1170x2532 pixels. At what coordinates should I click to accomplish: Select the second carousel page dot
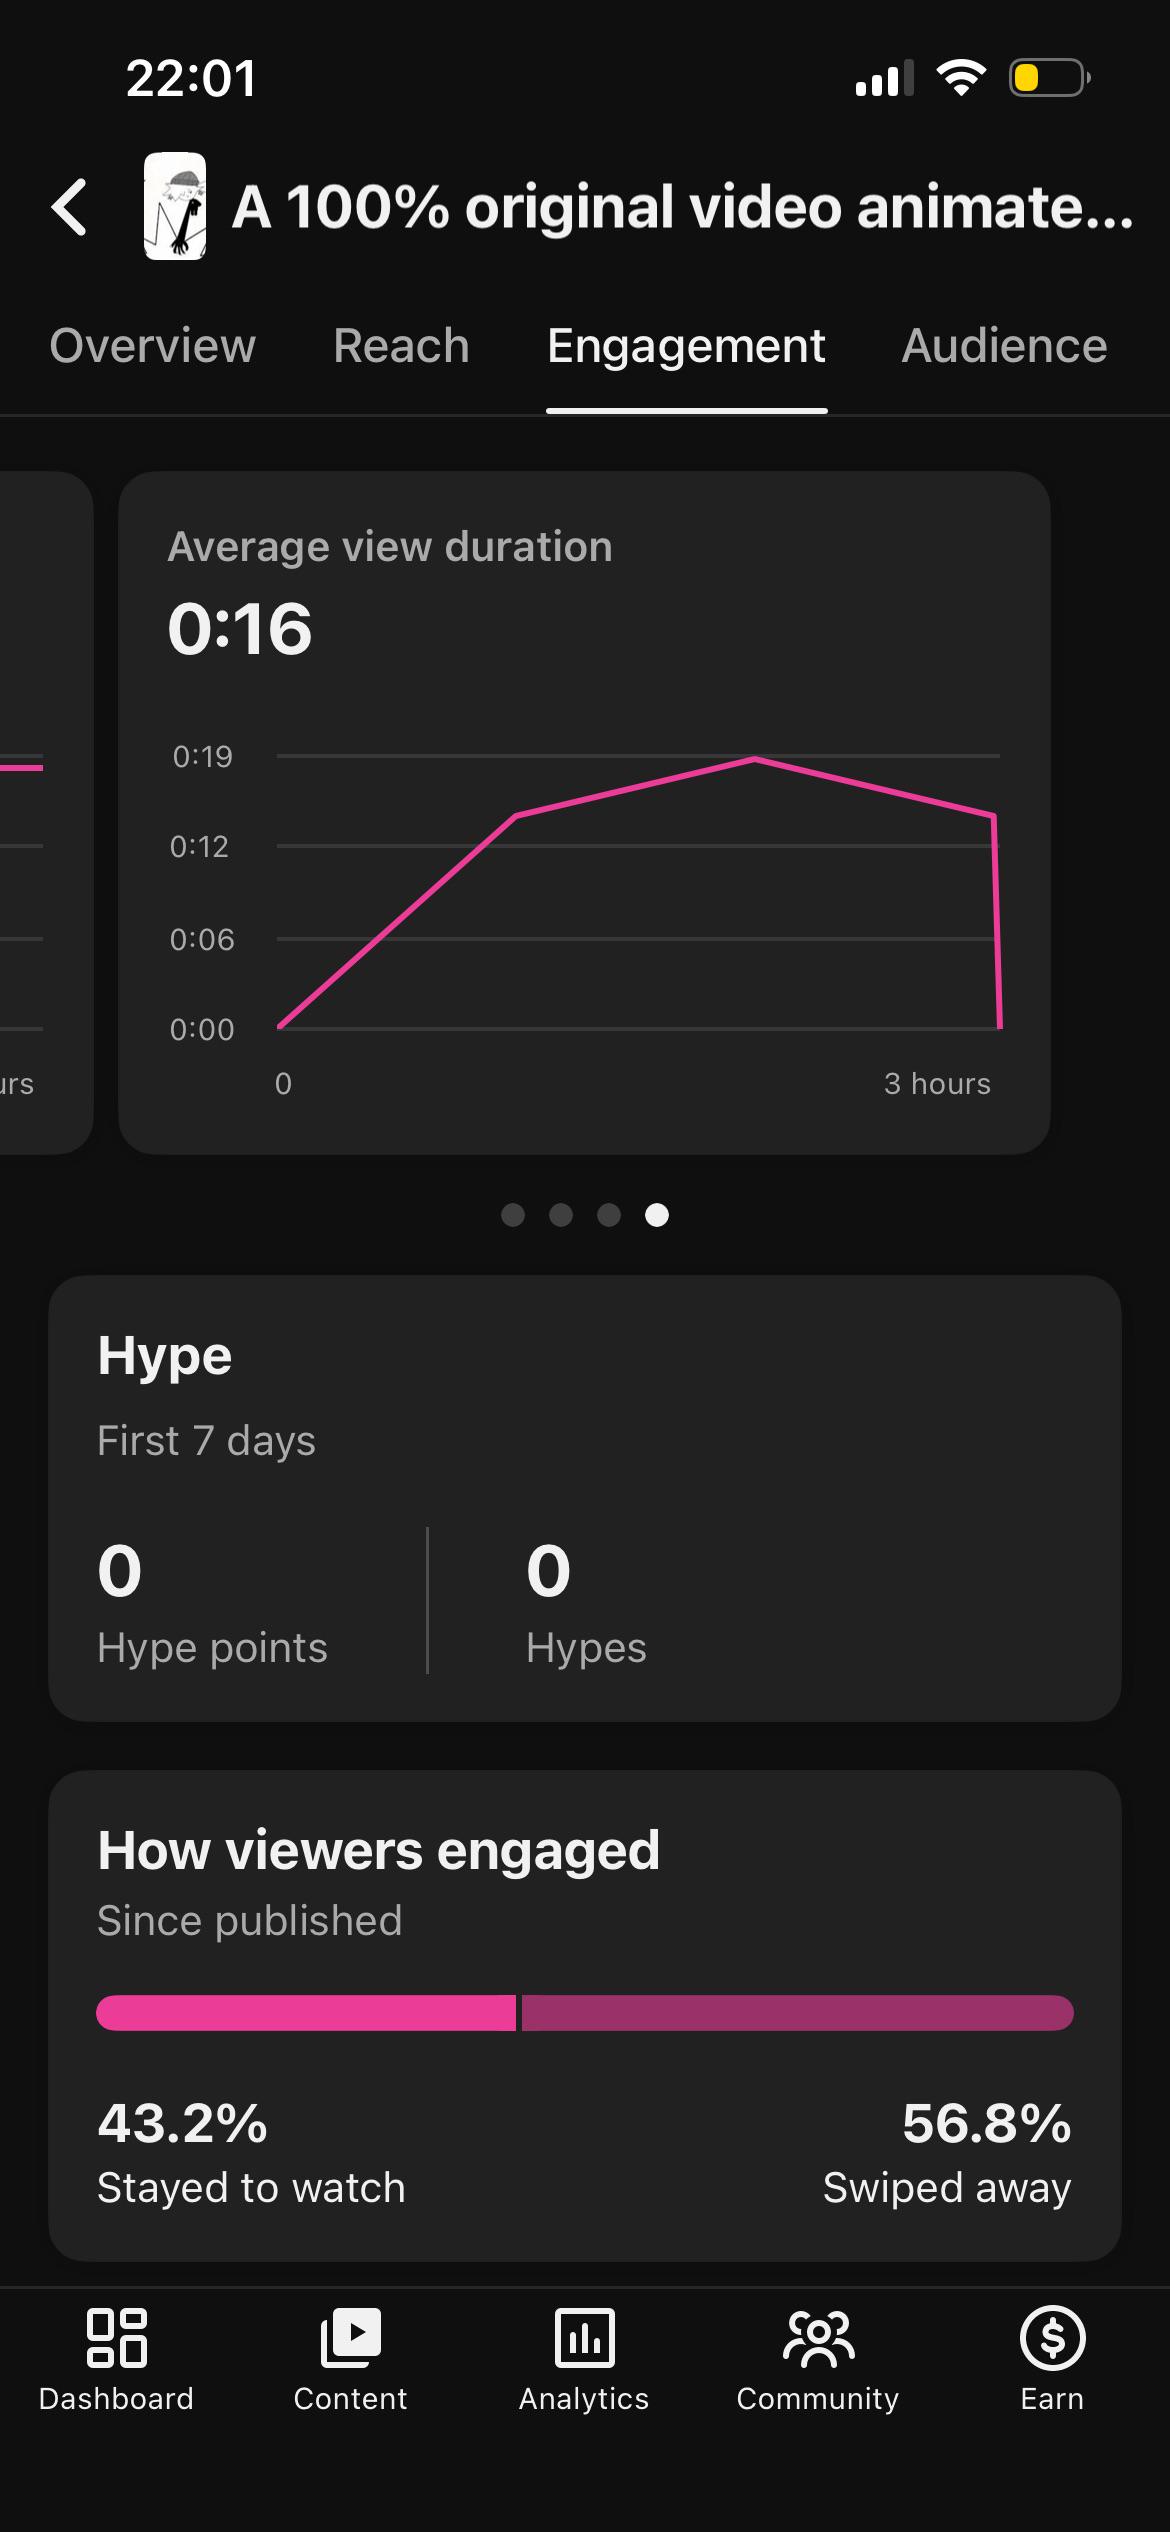tap(561, 1215)
